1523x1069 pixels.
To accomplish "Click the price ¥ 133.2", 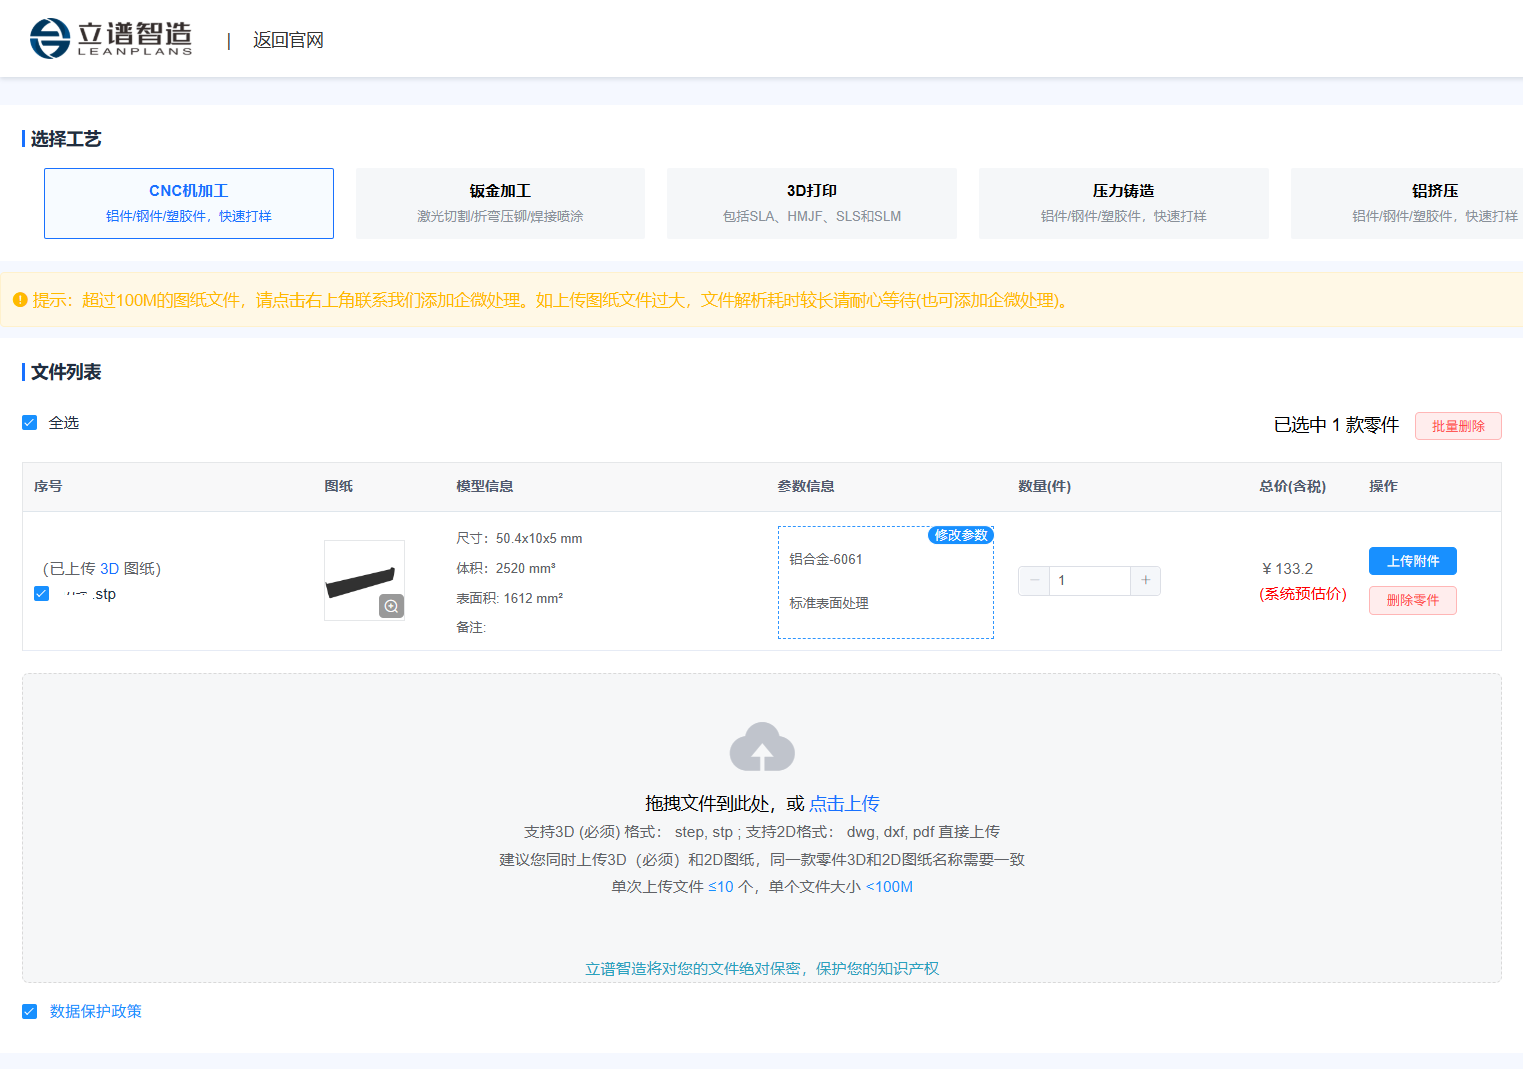I will (1288, 569).
